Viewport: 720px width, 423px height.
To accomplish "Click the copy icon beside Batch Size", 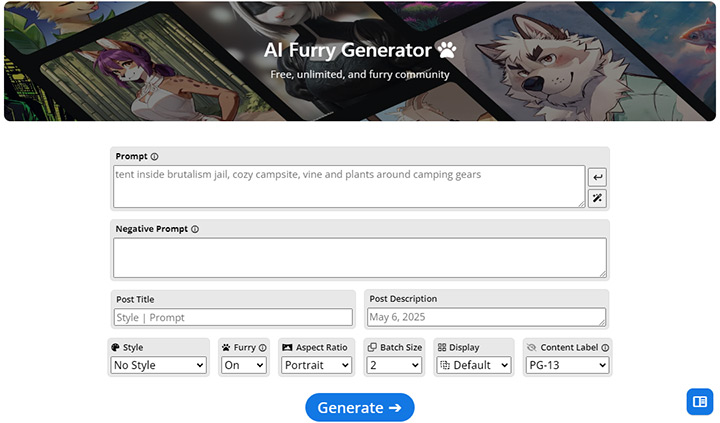I will tap(372, 347).
